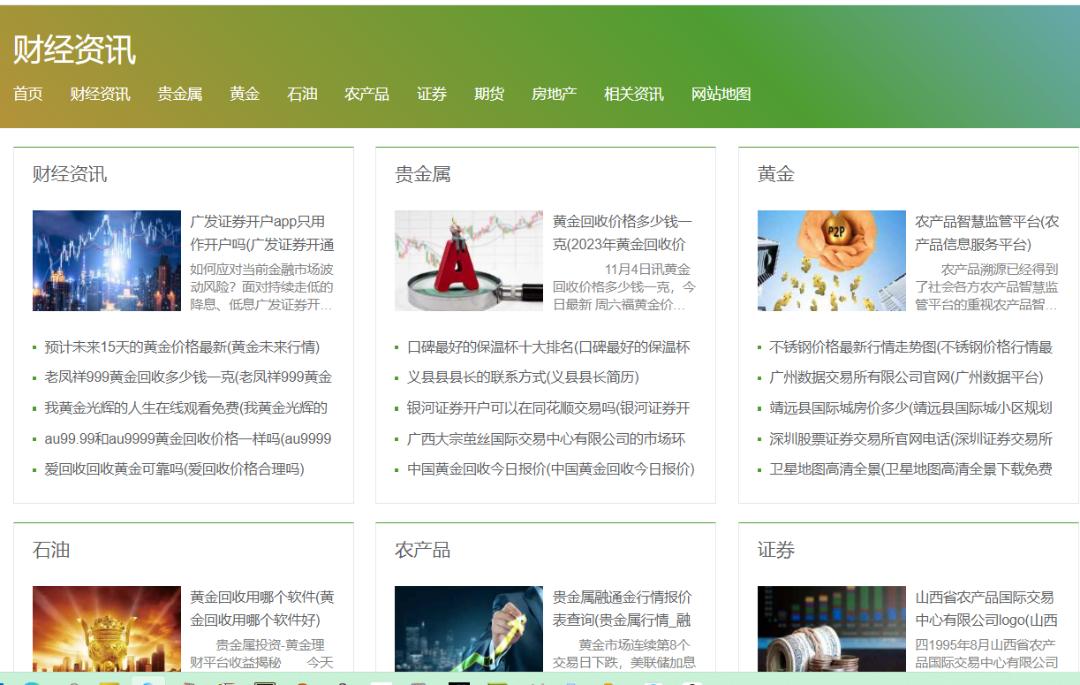1080x685 pixels.
Task: Click the 首页 navigation menu item
Action: pyautogui.click(x=28, y=94)
